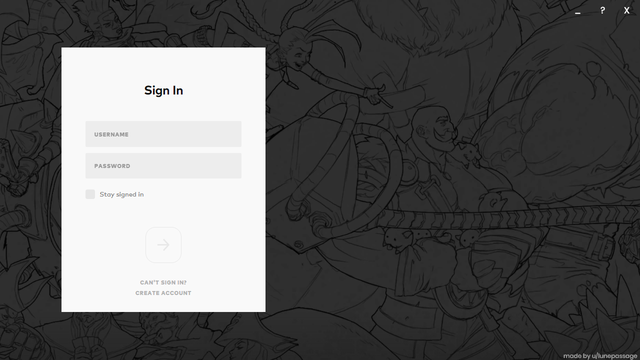Click the Sign In heading
This screenshot has height=360, width=640.
(163, 91)
